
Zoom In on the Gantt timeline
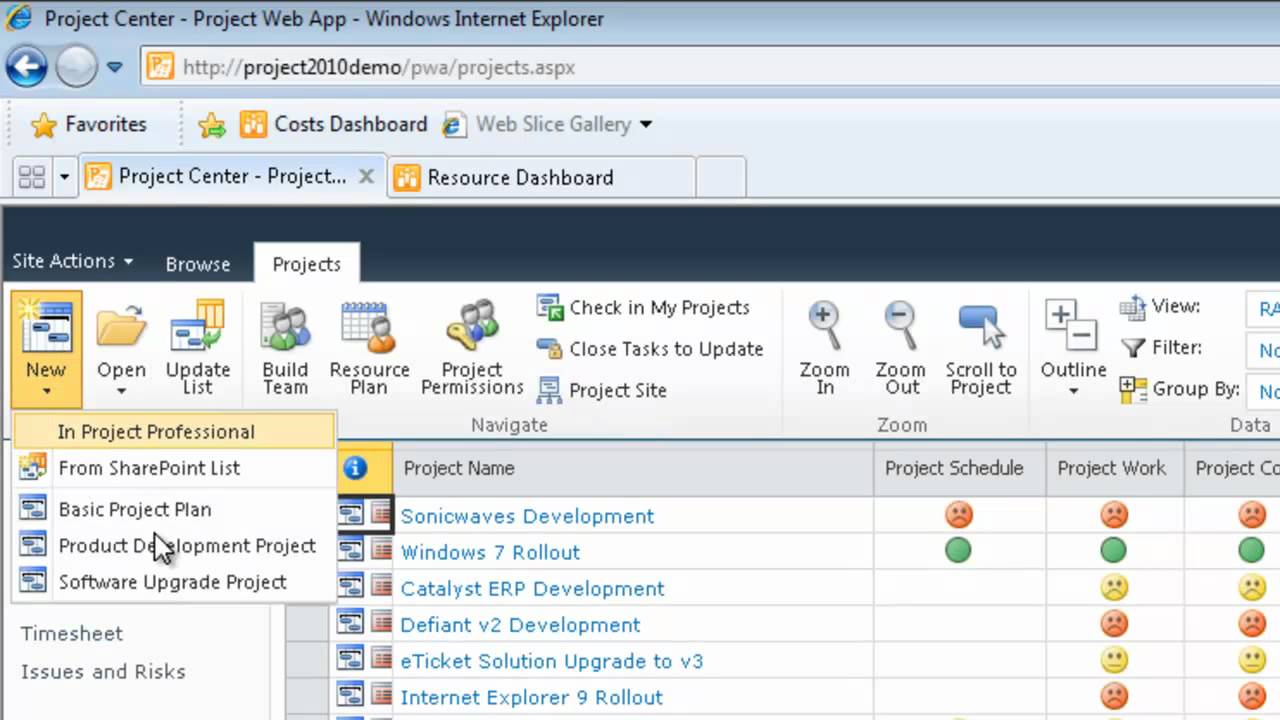point(824,347)
